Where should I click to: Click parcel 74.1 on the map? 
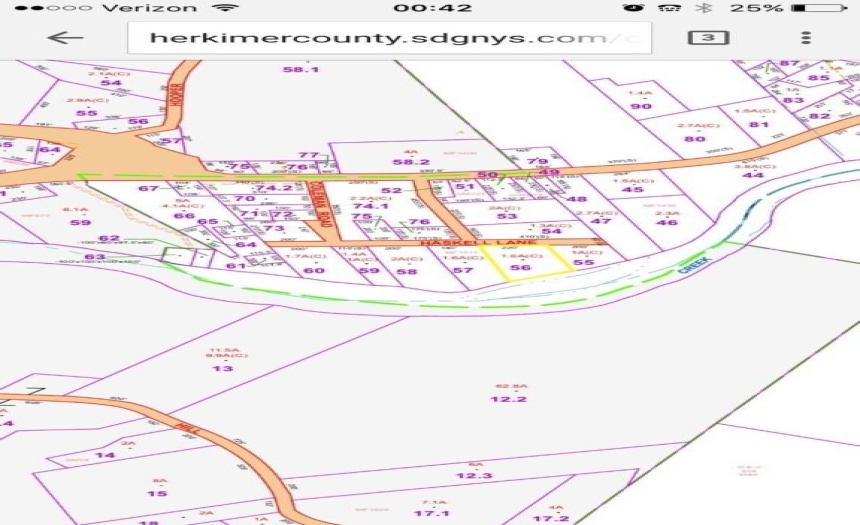pos(365,206)
